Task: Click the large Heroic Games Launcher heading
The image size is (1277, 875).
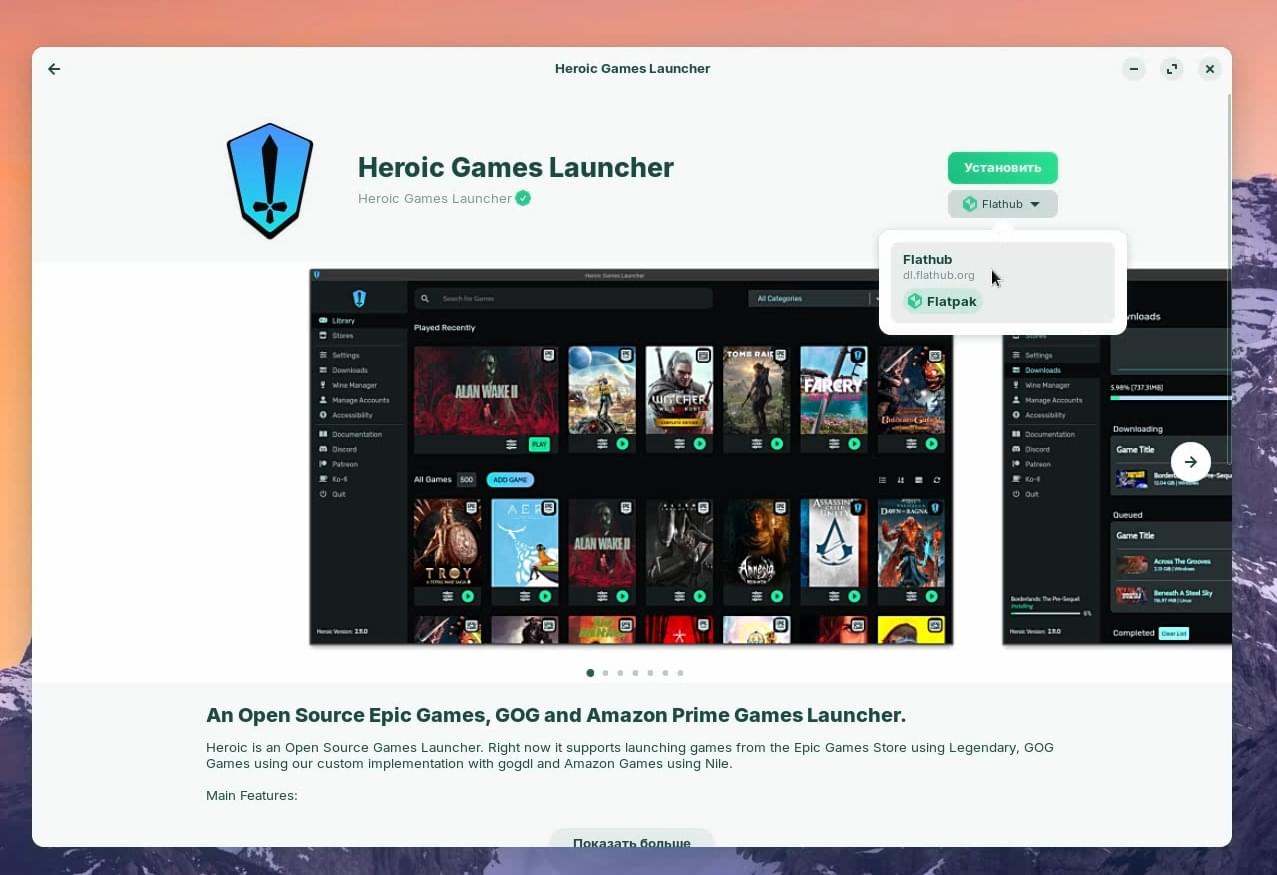Action: pyautogui.click(x=516, y=167)
